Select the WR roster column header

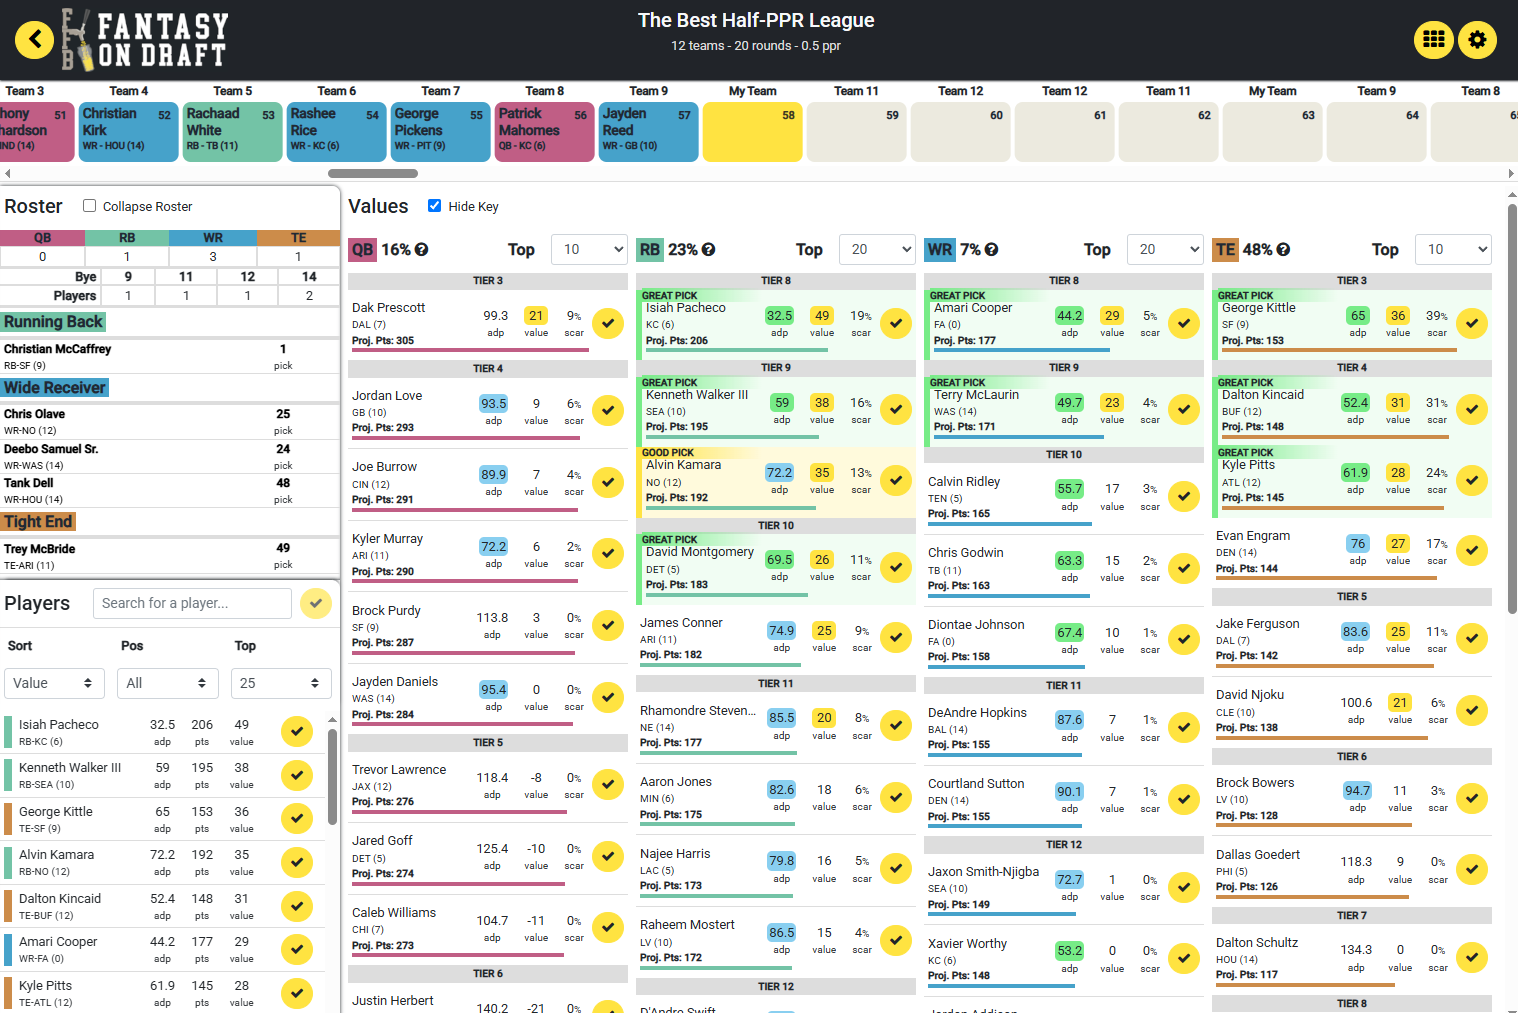click(x=213, y=238)
